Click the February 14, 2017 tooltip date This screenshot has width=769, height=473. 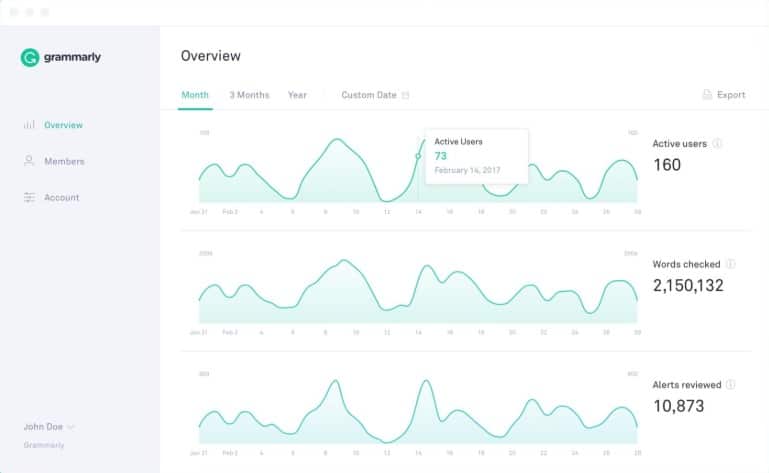tap(467, 170)
